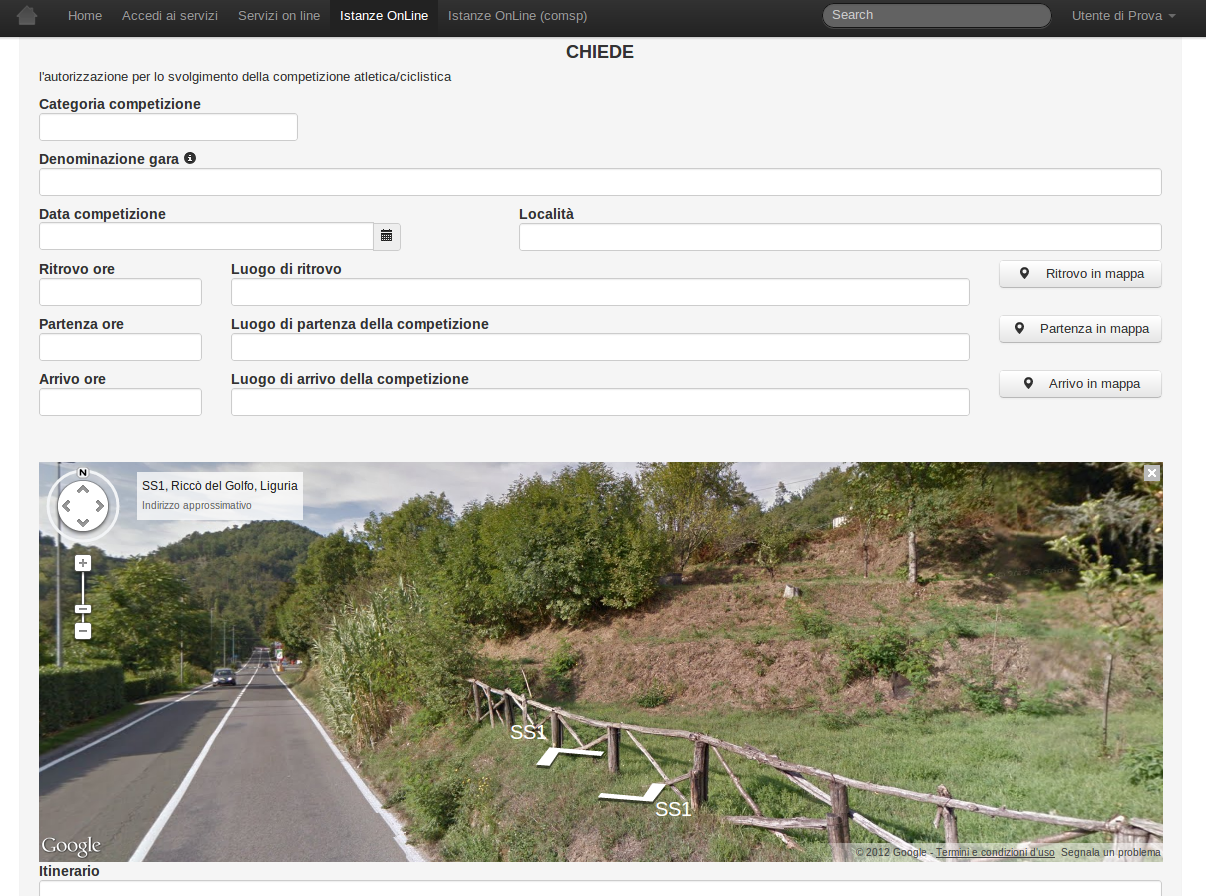Image resolution: width=1206 pixels, height=896 pixels.
Task: Open the Termini e condizioni d'uso link
Action: tap(994, 852)
